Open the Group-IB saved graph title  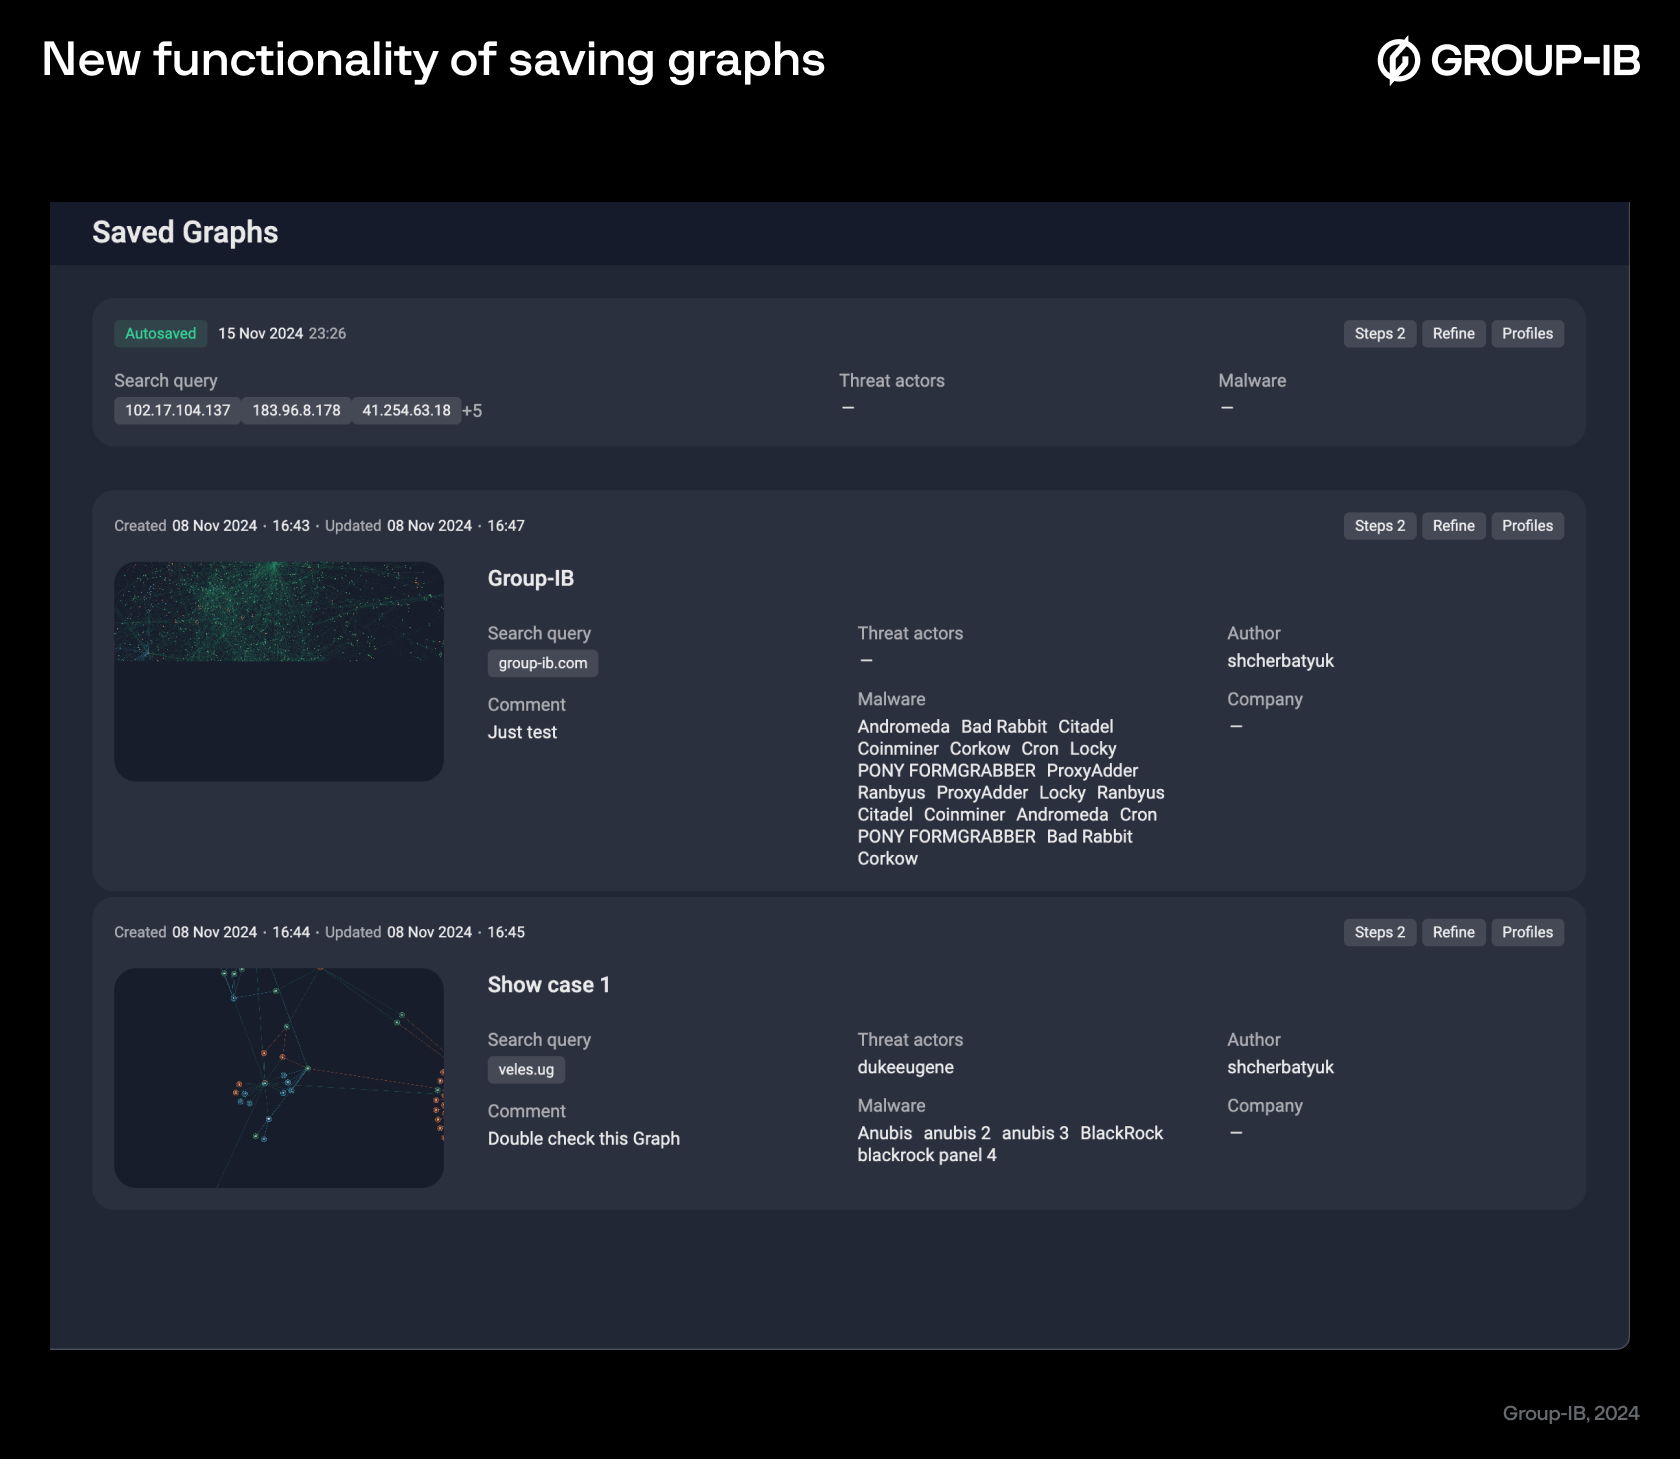[531, 578]
